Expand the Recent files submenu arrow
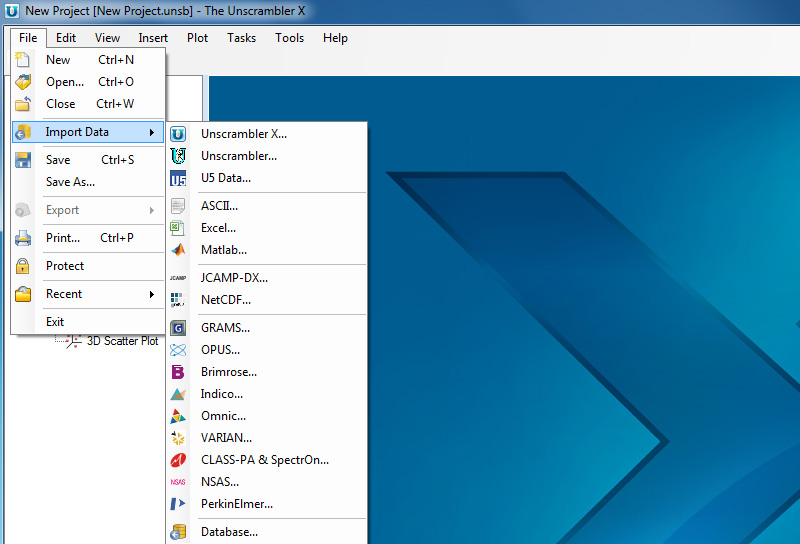The image size is (800, 544). coord(152,294)
